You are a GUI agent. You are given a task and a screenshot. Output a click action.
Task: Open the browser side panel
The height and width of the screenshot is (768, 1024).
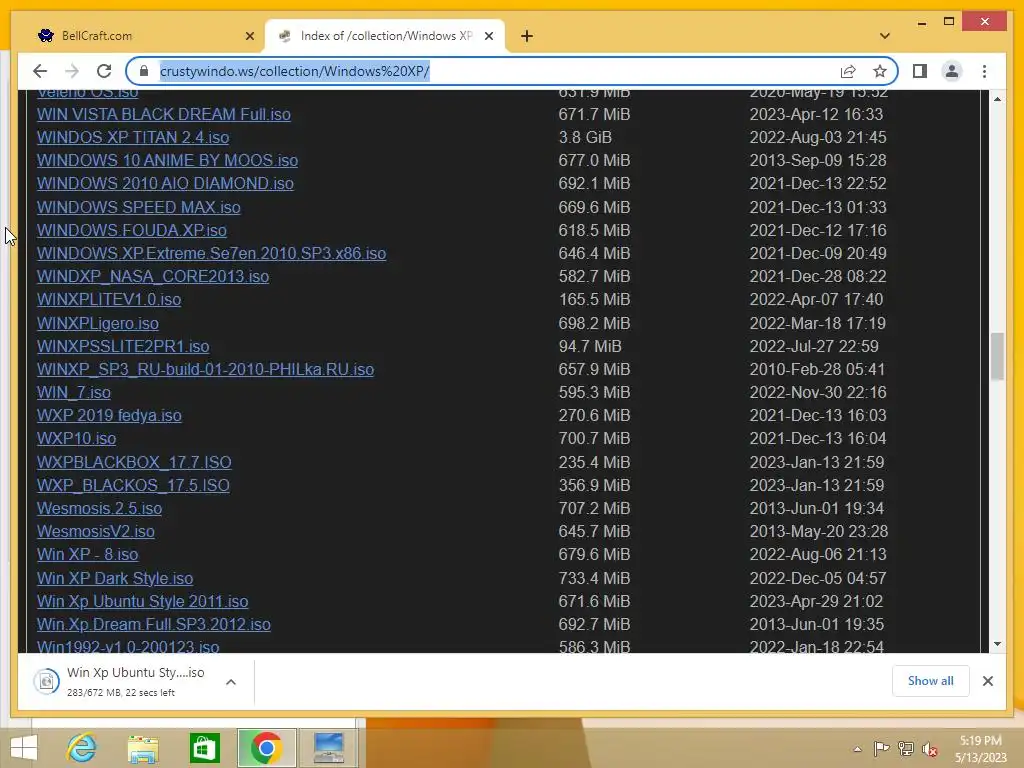tap(920, 71)
